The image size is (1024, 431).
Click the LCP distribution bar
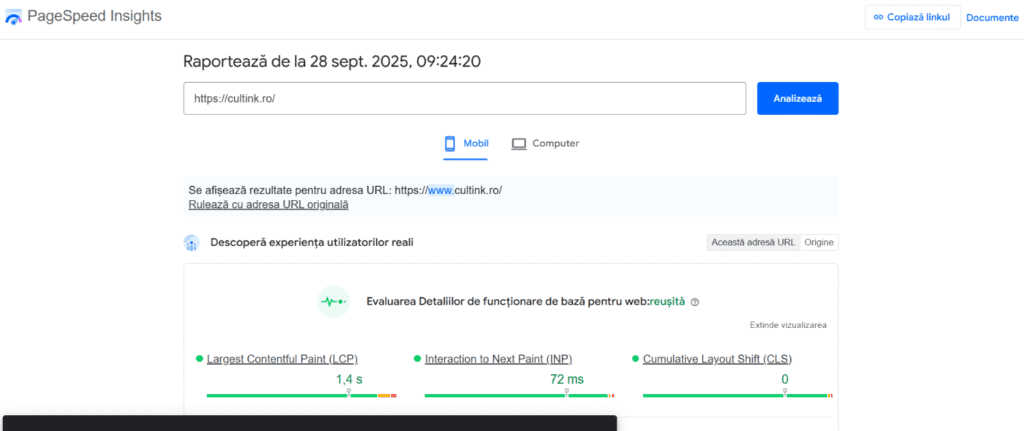click(302, 395)
